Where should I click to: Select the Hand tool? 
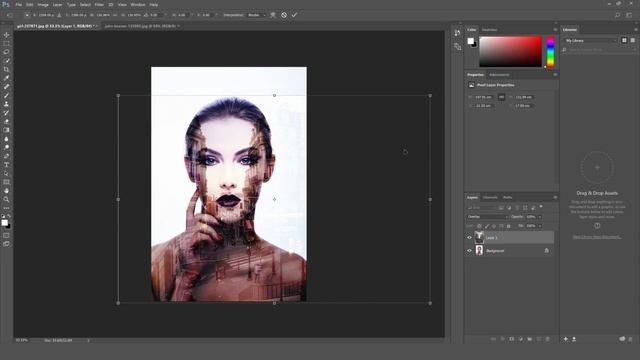coord(6,191)
